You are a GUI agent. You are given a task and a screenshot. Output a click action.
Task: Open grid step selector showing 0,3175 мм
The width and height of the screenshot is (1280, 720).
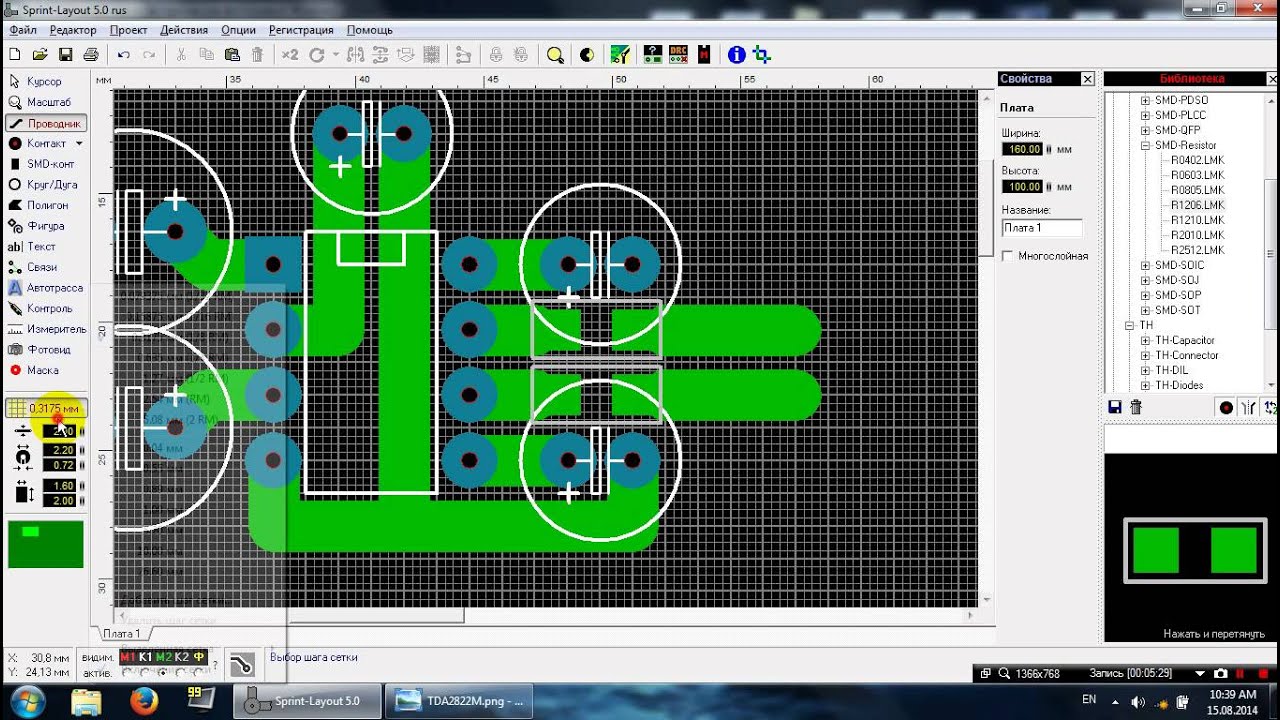click(46, 408)
